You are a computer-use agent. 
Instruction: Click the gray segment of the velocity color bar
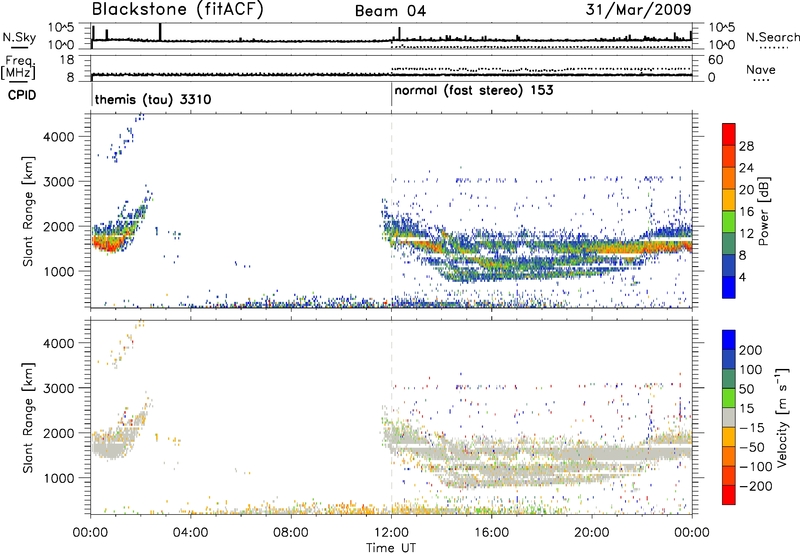click(x=729, y=418)
